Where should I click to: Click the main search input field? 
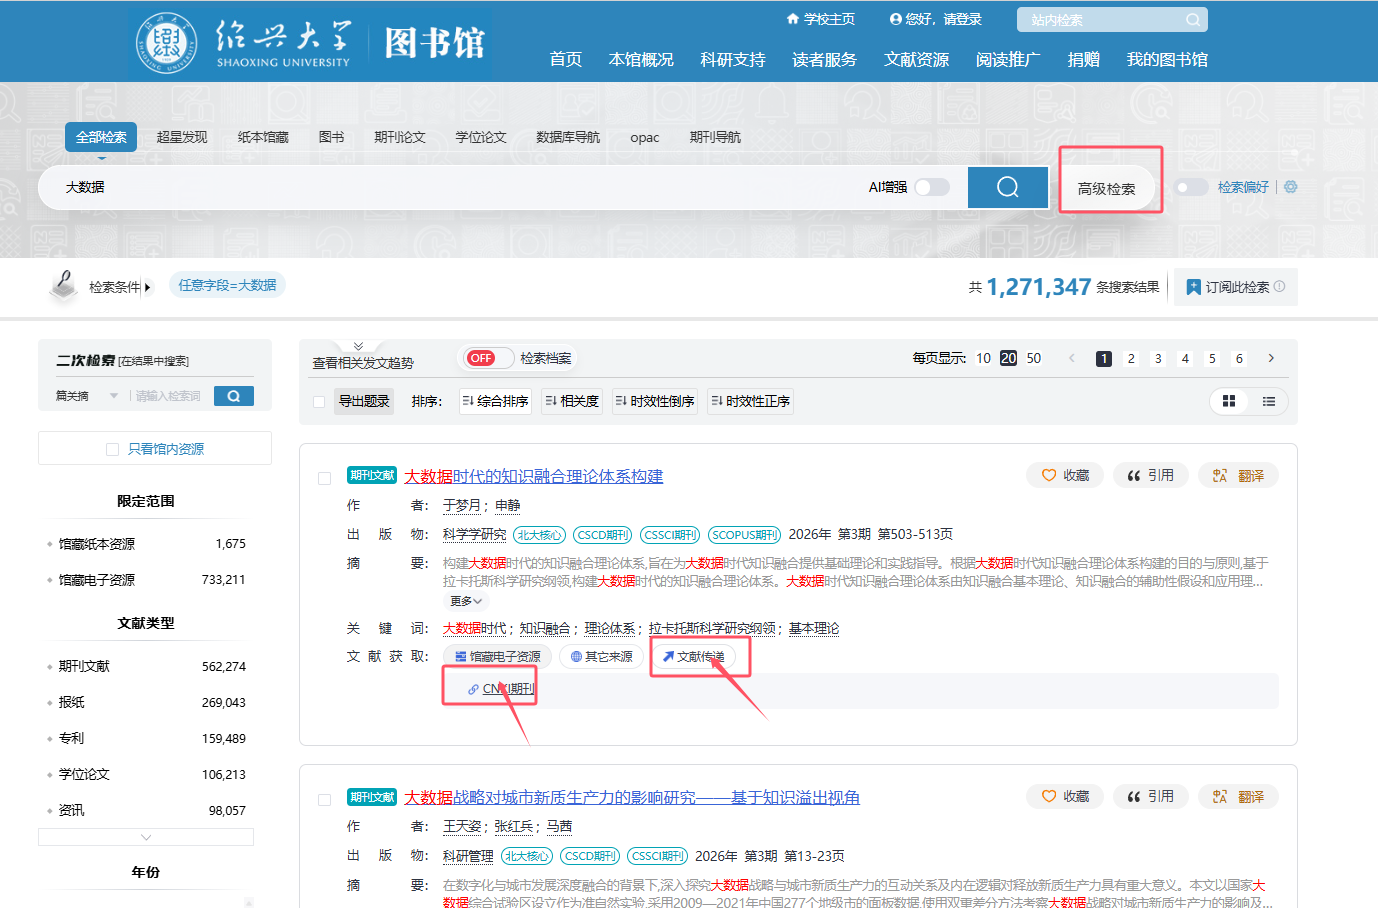450,187
